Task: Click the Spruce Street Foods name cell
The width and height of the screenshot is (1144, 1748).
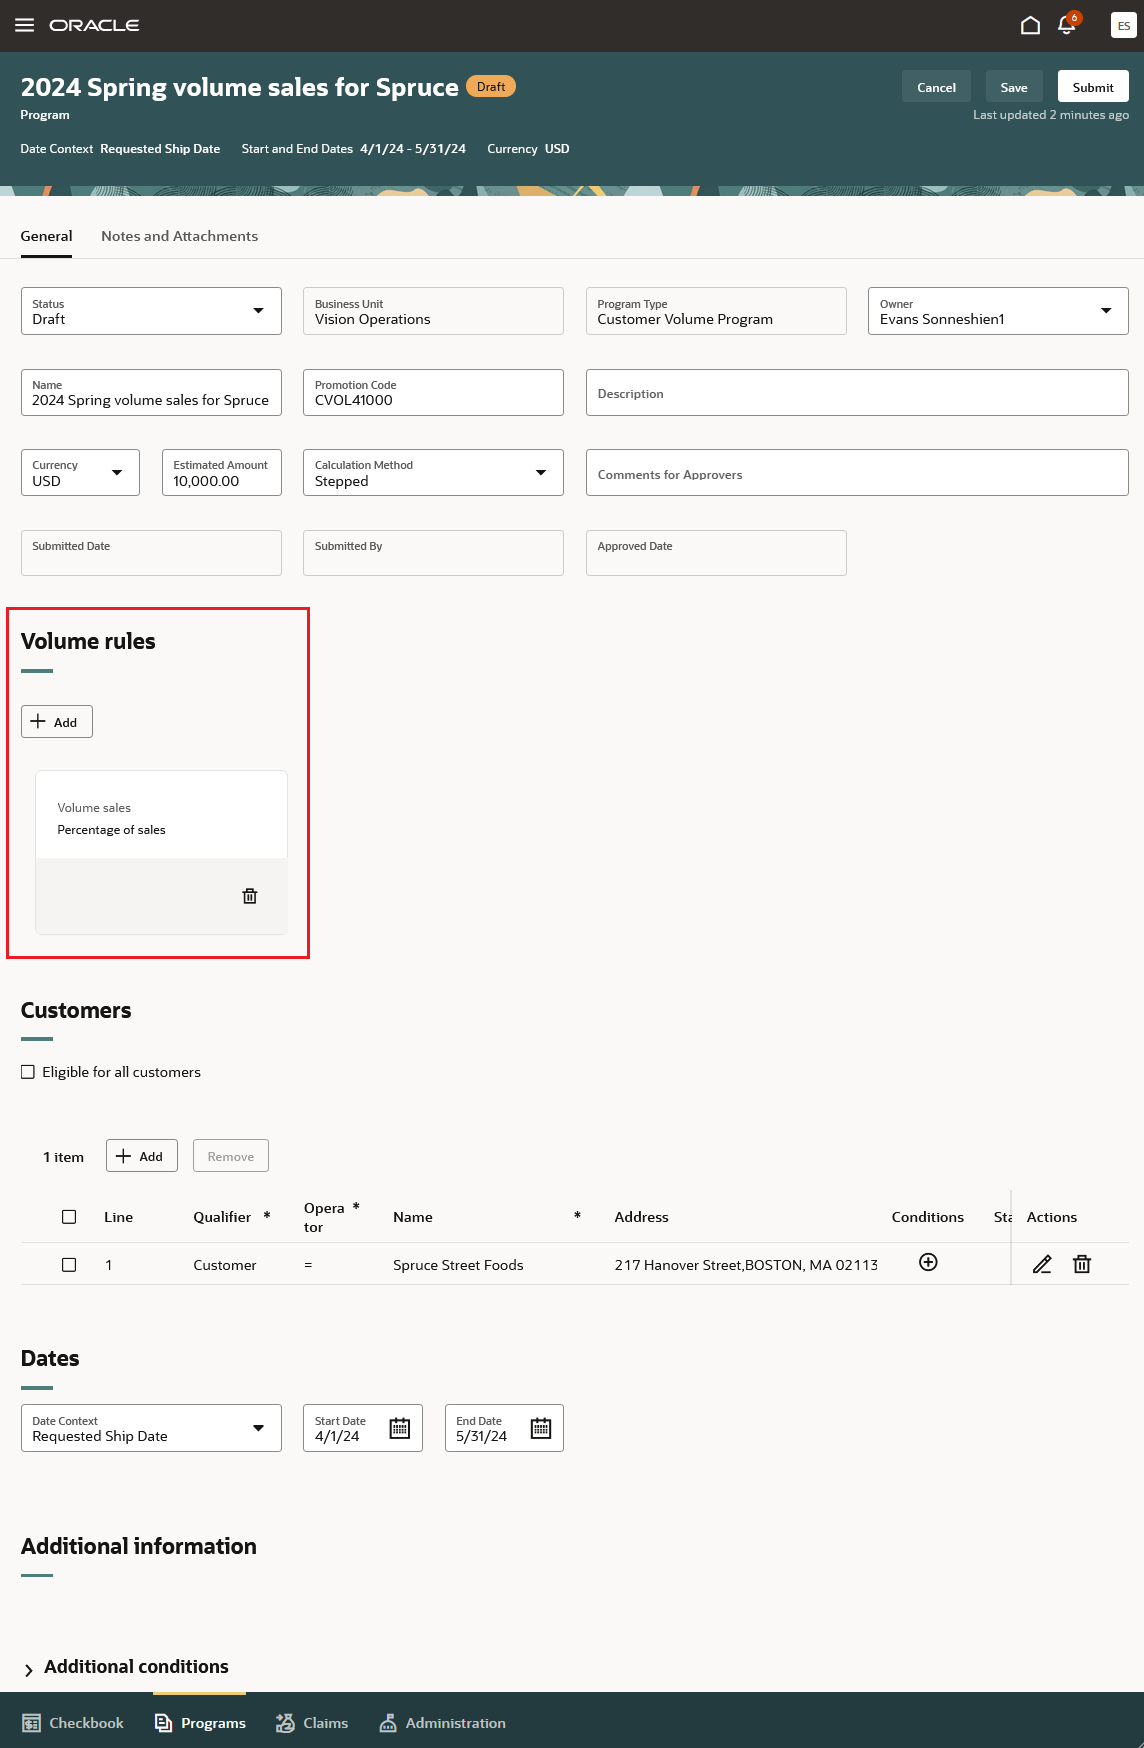Action: click(458, 1265)
